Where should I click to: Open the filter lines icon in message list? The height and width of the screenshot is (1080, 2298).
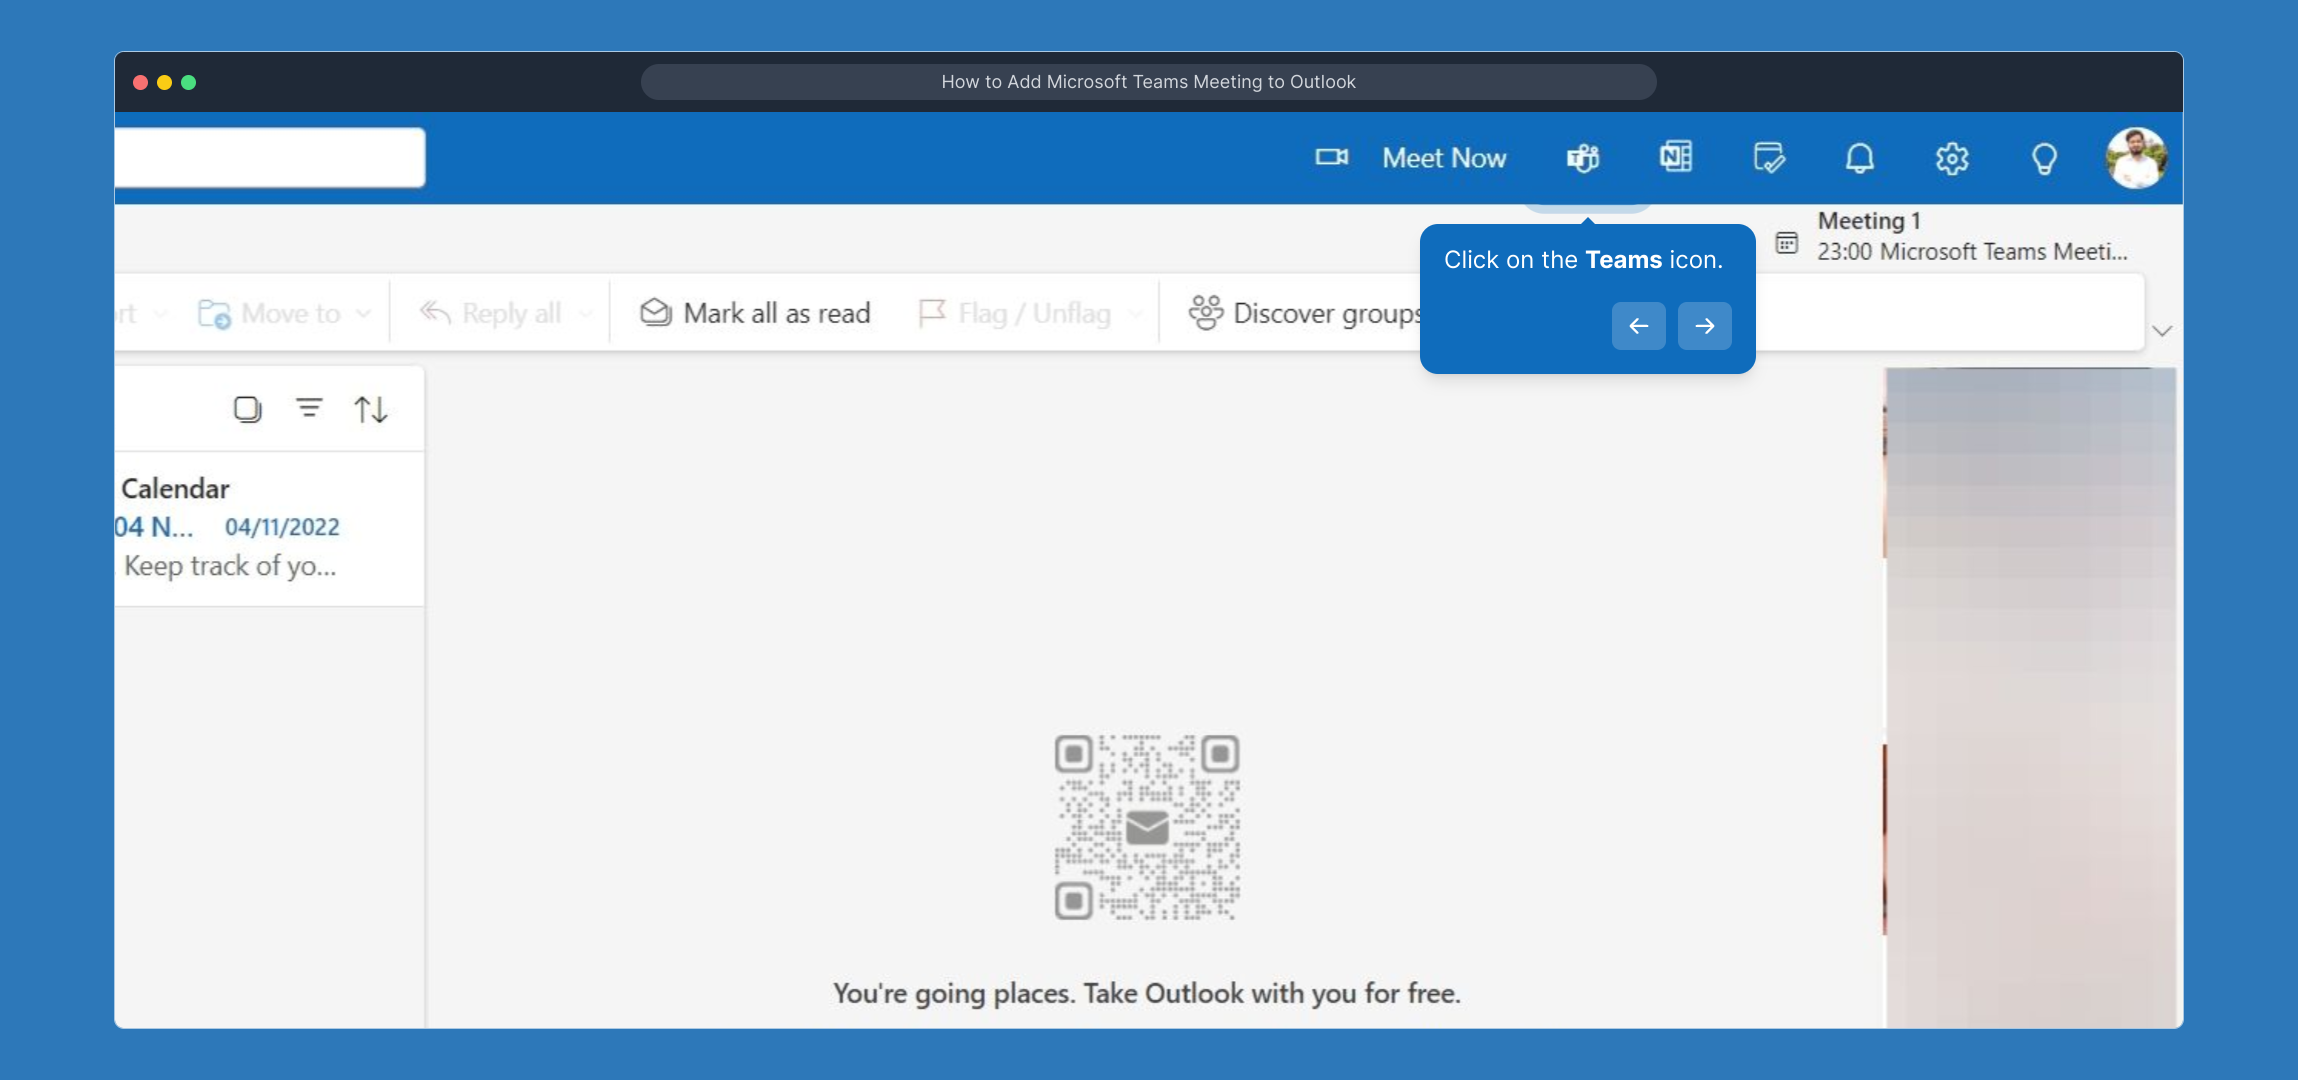tap(309, 408)
